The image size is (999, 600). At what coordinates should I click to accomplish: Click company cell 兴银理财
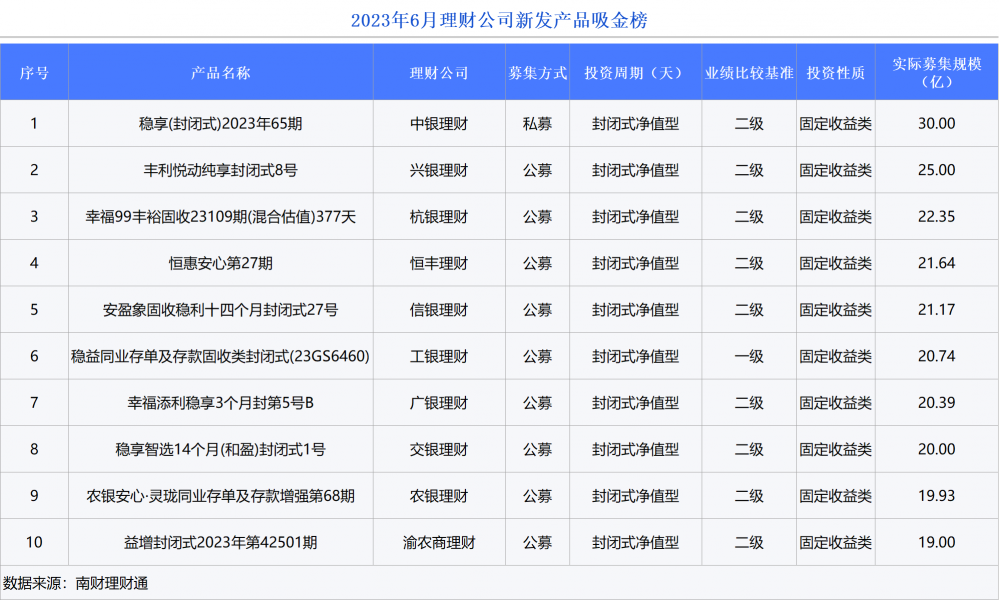[439, 170]
